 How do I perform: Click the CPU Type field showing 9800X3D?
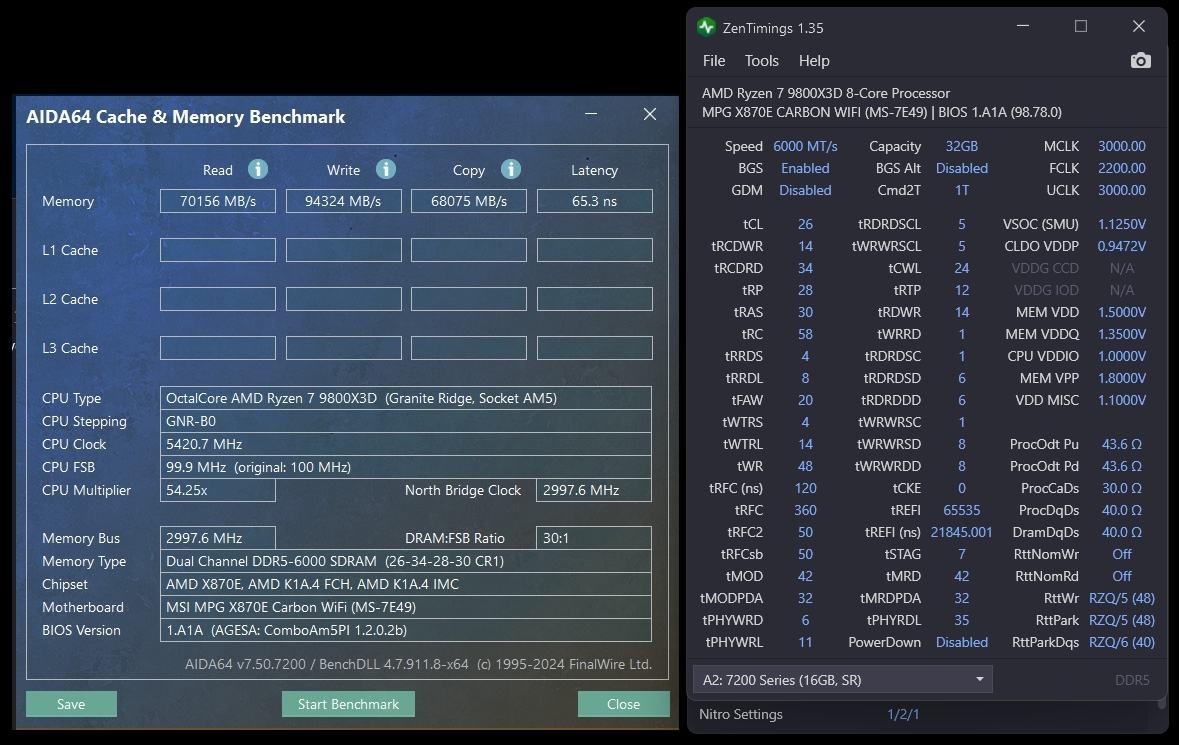click(x=405, y=398)
